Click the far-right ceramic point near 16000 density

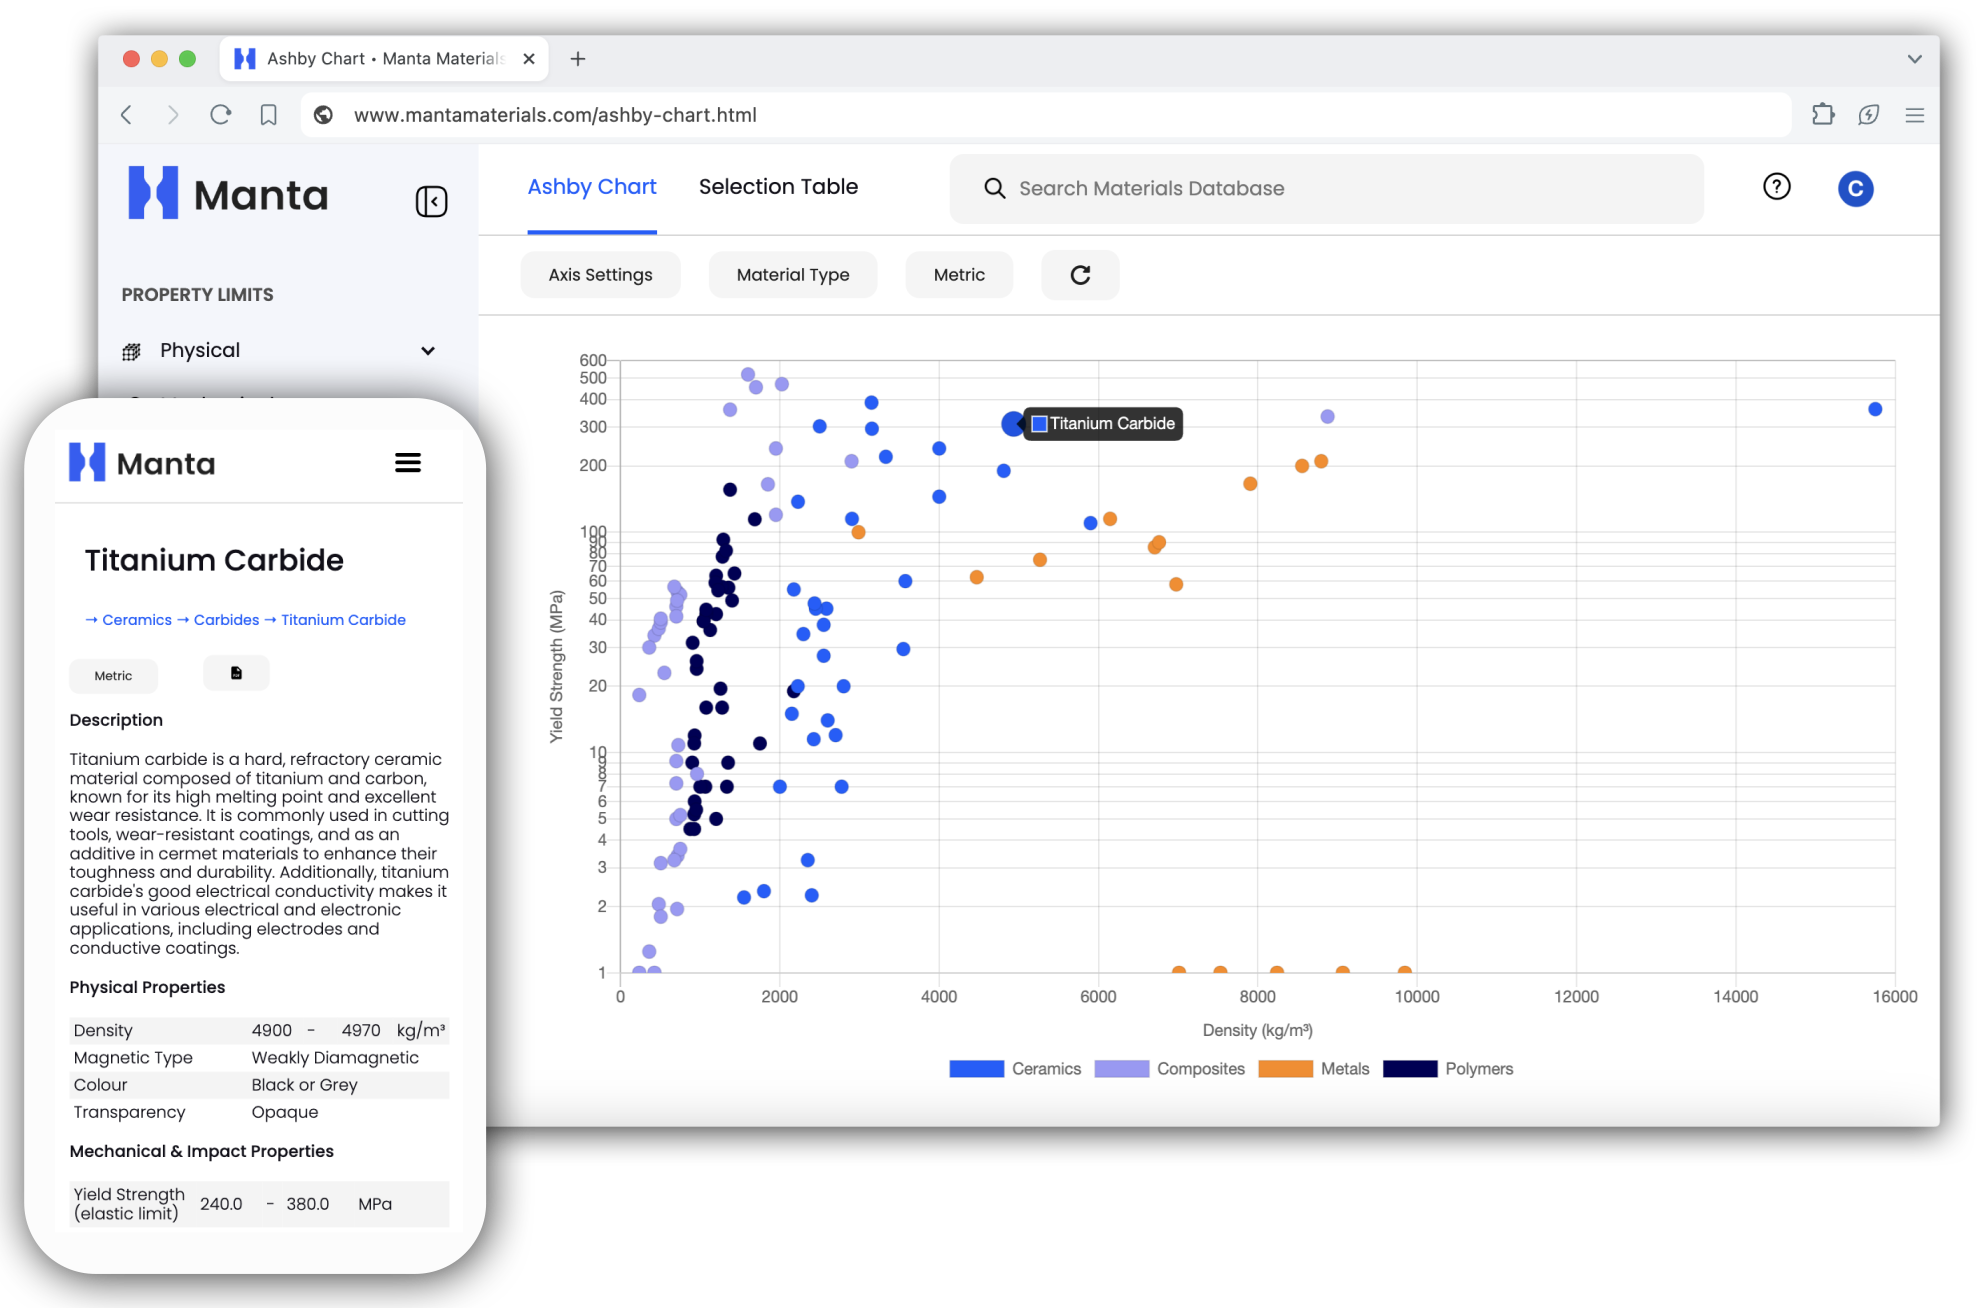(x=1875, y=409)
